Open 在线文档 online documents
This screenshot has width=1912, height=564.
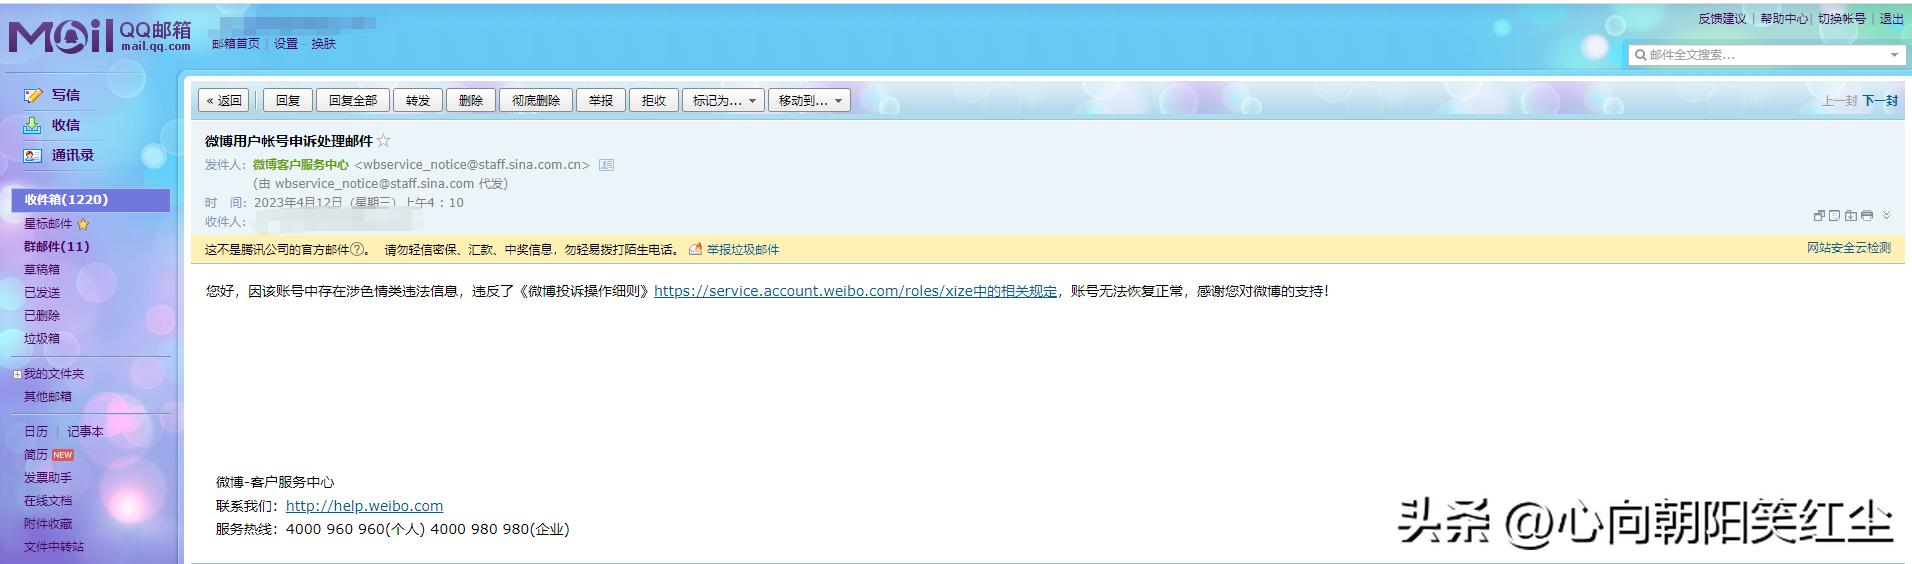coord(48,501)
